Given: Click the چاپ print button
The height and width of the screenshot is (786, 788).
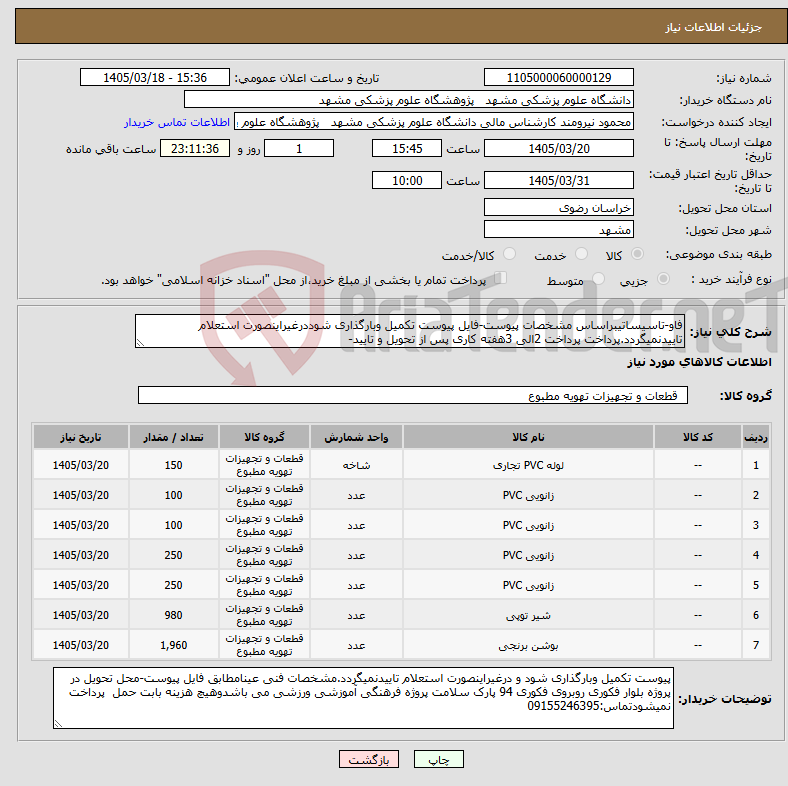Looking at the screenshot, I should click(x=438, y=759).
